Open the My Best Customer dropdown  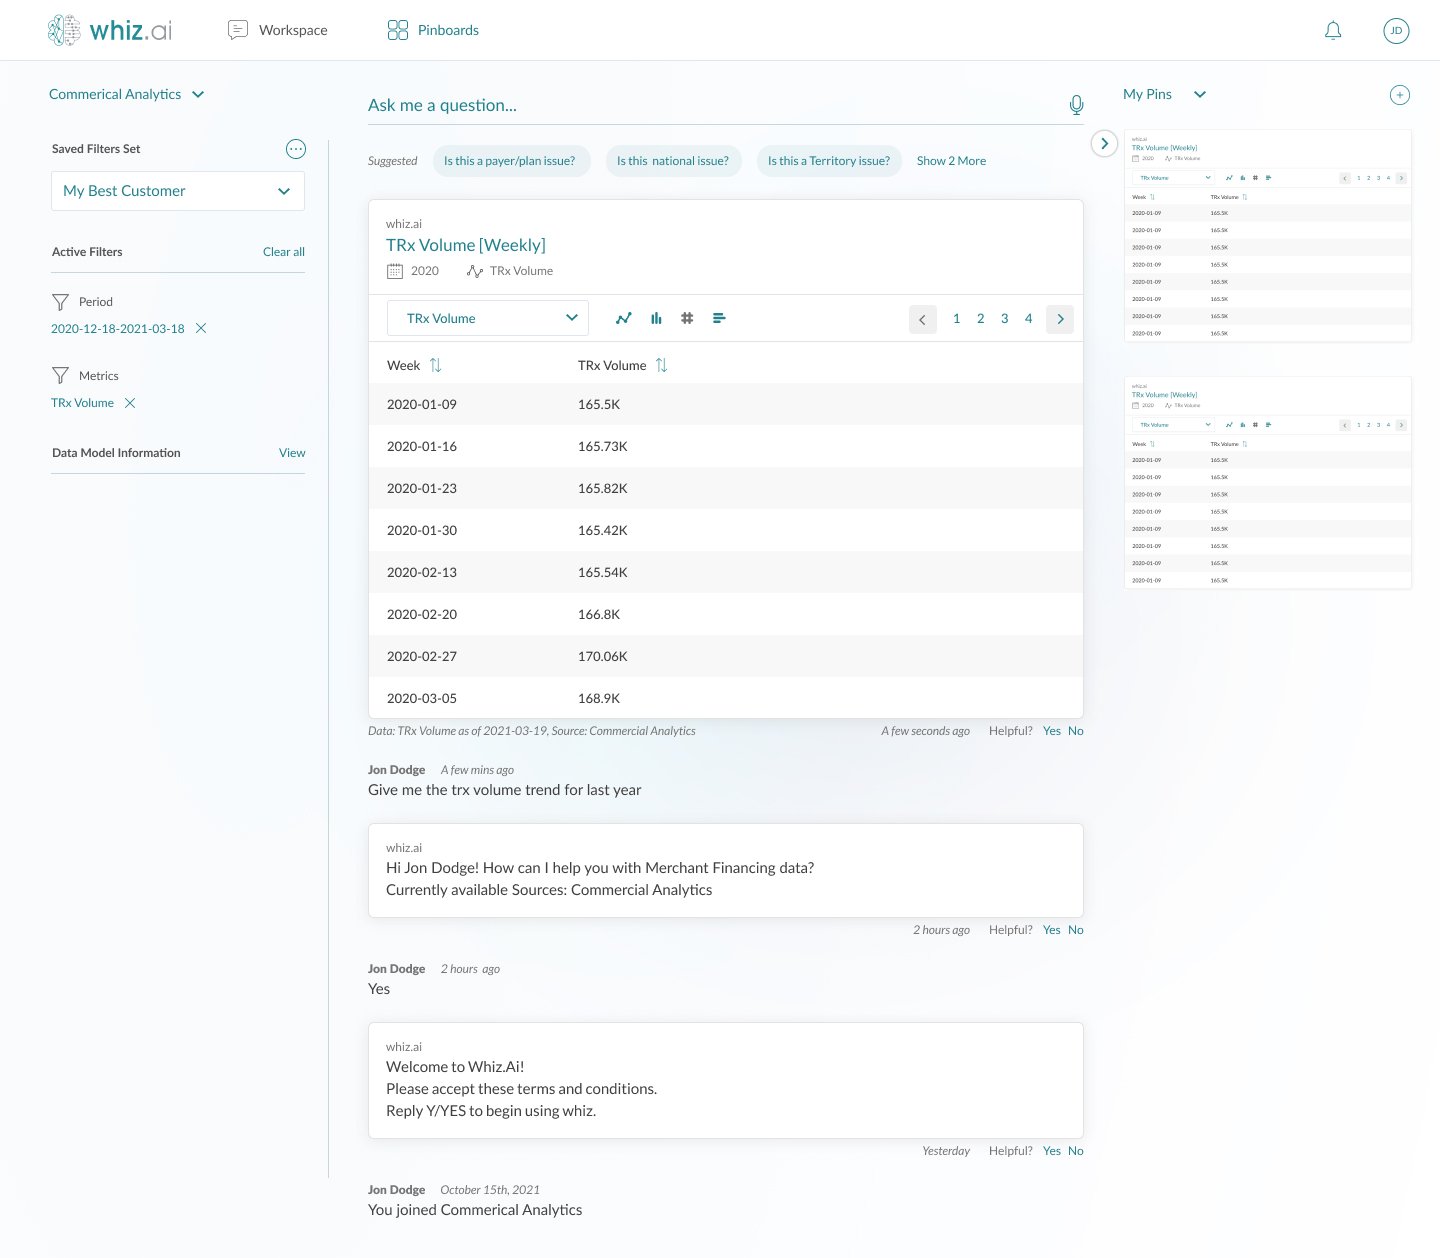[x=178, y=191]
